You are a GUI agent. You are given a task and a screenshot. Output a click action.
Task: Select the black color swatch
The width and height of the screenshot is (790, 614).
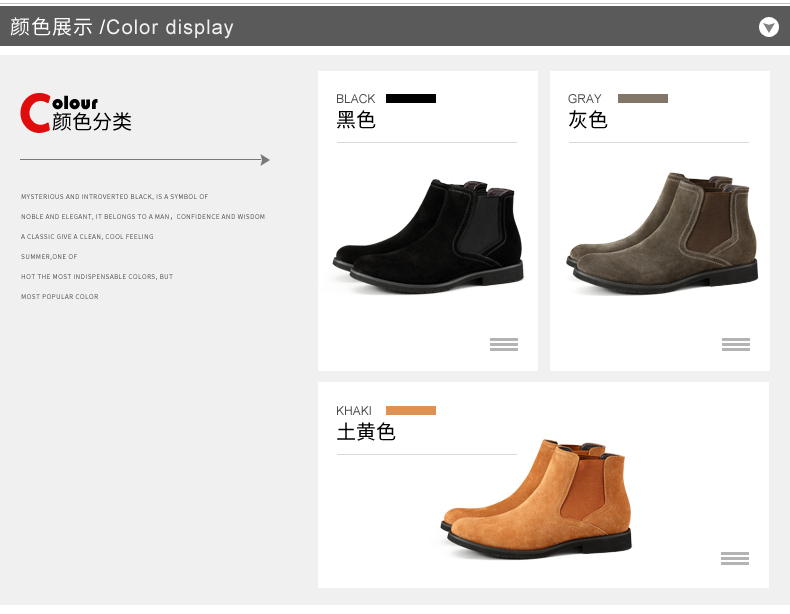pyautogui.click(x=411, y=98)
